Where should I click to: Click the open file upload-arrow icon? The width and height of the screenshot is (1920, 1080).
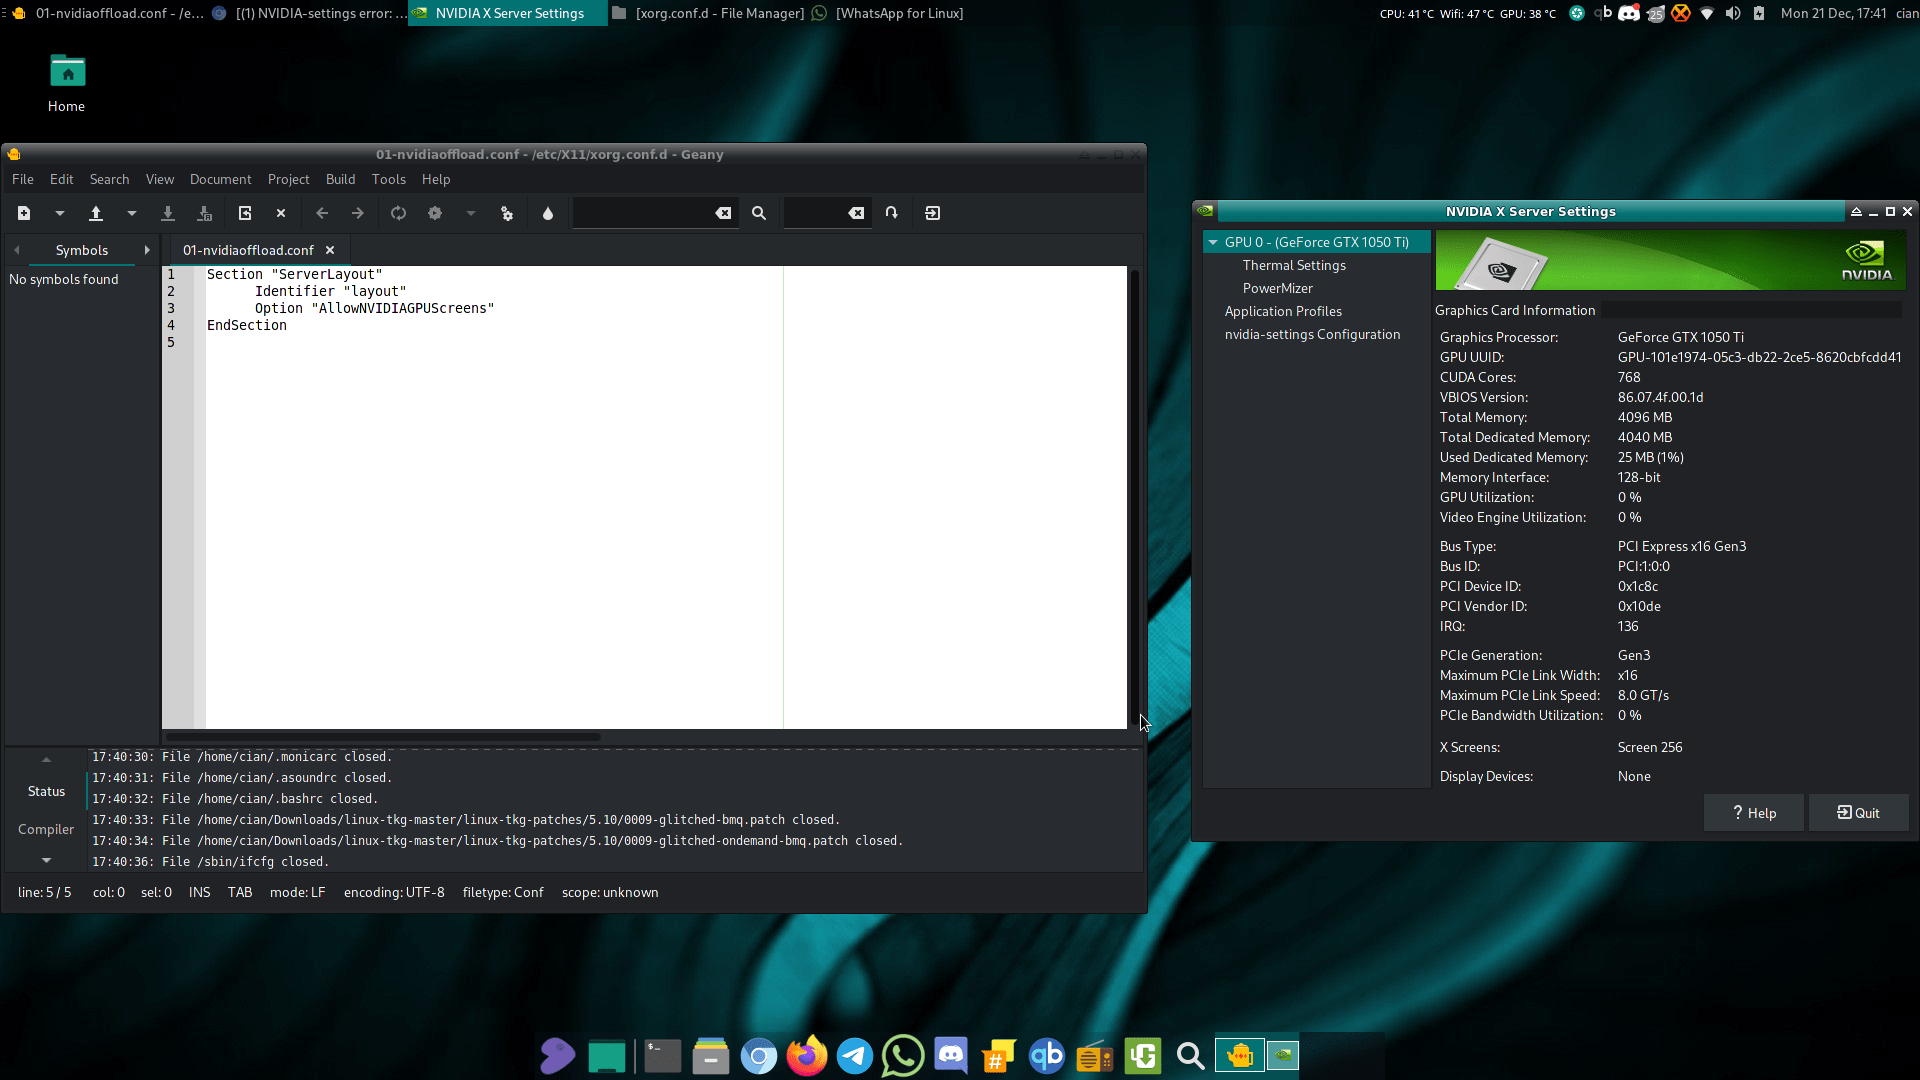click(96, 213)
